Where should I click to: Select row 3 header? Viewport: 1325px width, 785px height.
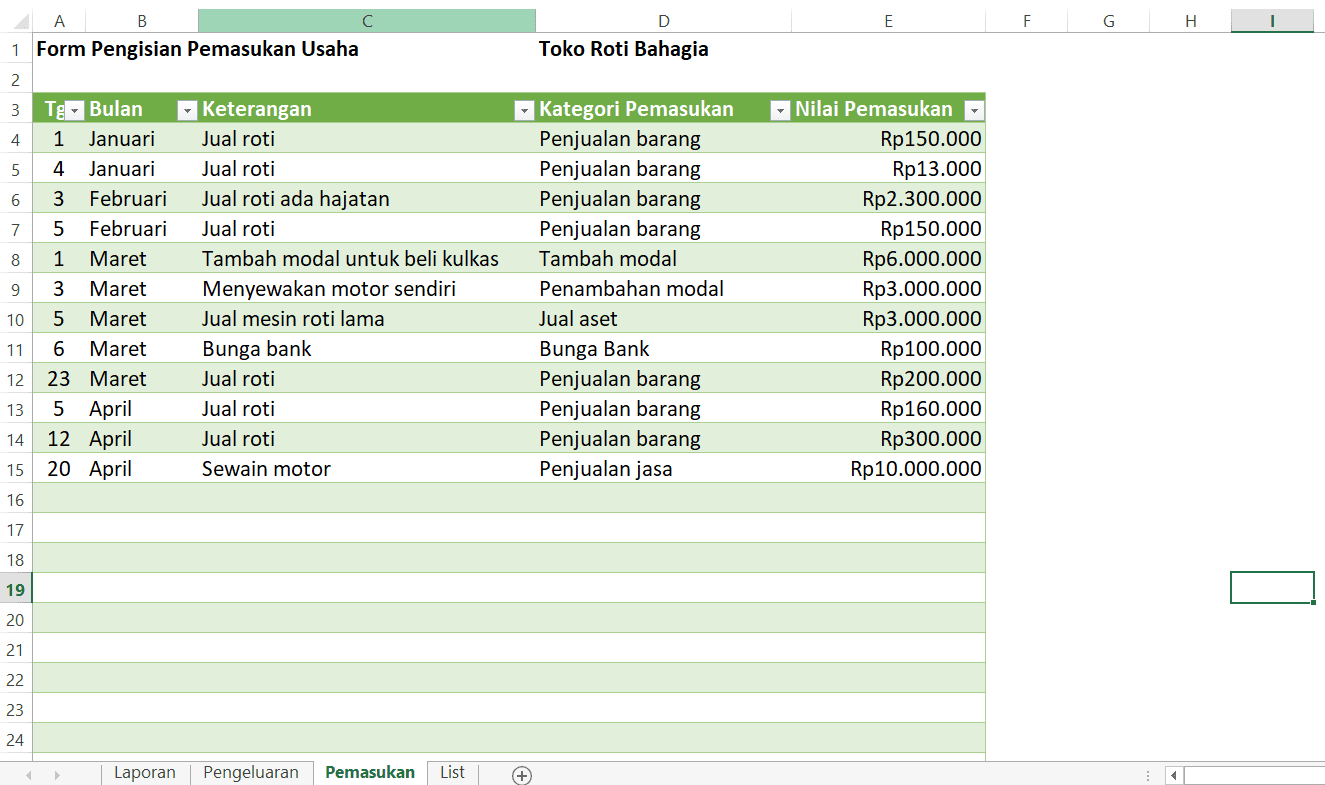16,109
